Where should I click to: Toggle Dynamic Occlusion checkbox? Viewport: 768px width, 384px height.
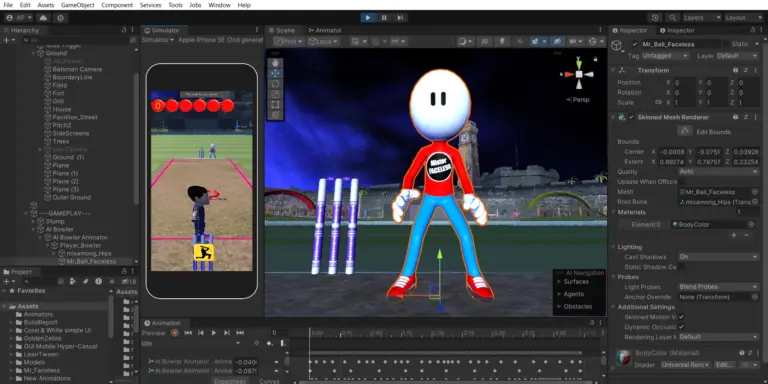(x=681, y=327)
